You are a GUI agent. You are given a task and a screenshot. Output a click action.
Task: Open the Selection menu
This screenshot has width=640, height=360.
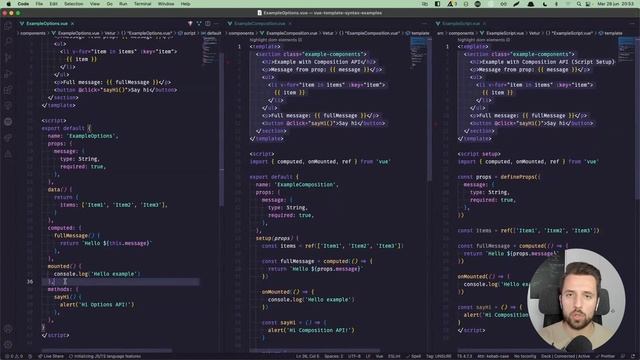pos(74,4)
